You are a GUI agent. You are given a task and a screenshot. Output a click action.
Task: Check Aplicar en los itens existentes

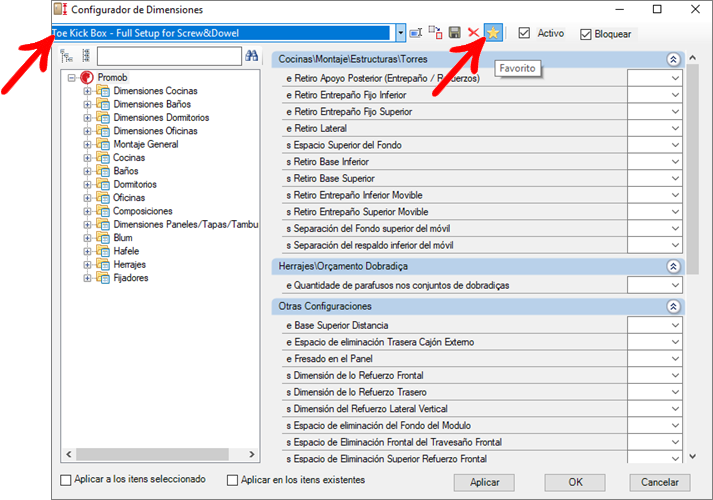233,480
